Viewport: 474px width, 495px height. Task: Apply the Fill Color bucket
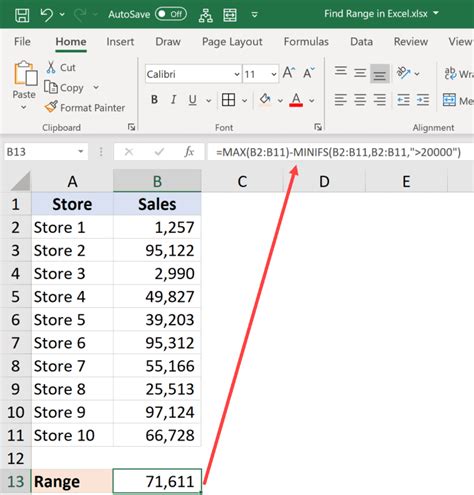coord(265,99)
